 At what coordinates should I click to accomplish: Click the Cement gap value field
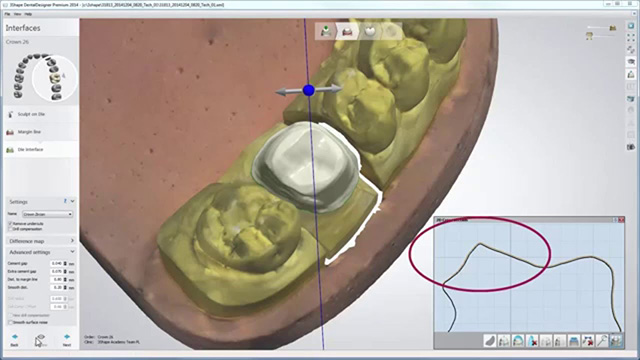pos(57,264)
